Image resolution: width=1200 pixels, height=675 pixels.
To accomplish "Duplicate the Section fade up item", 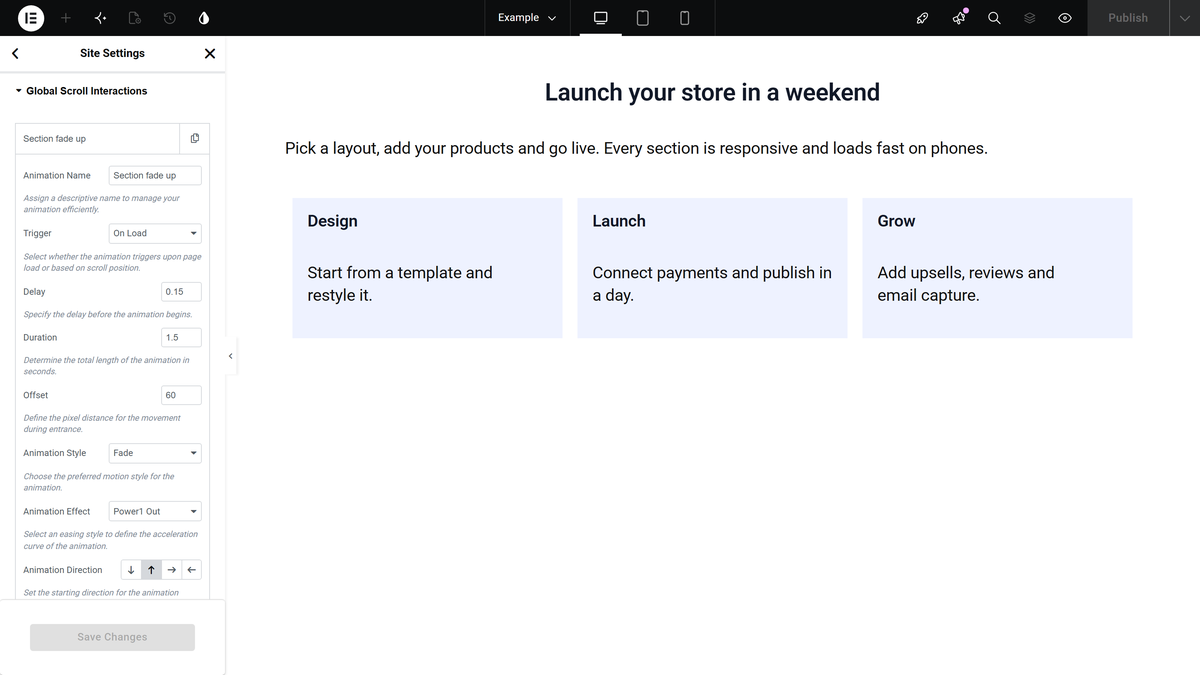I will click(195, 138).
